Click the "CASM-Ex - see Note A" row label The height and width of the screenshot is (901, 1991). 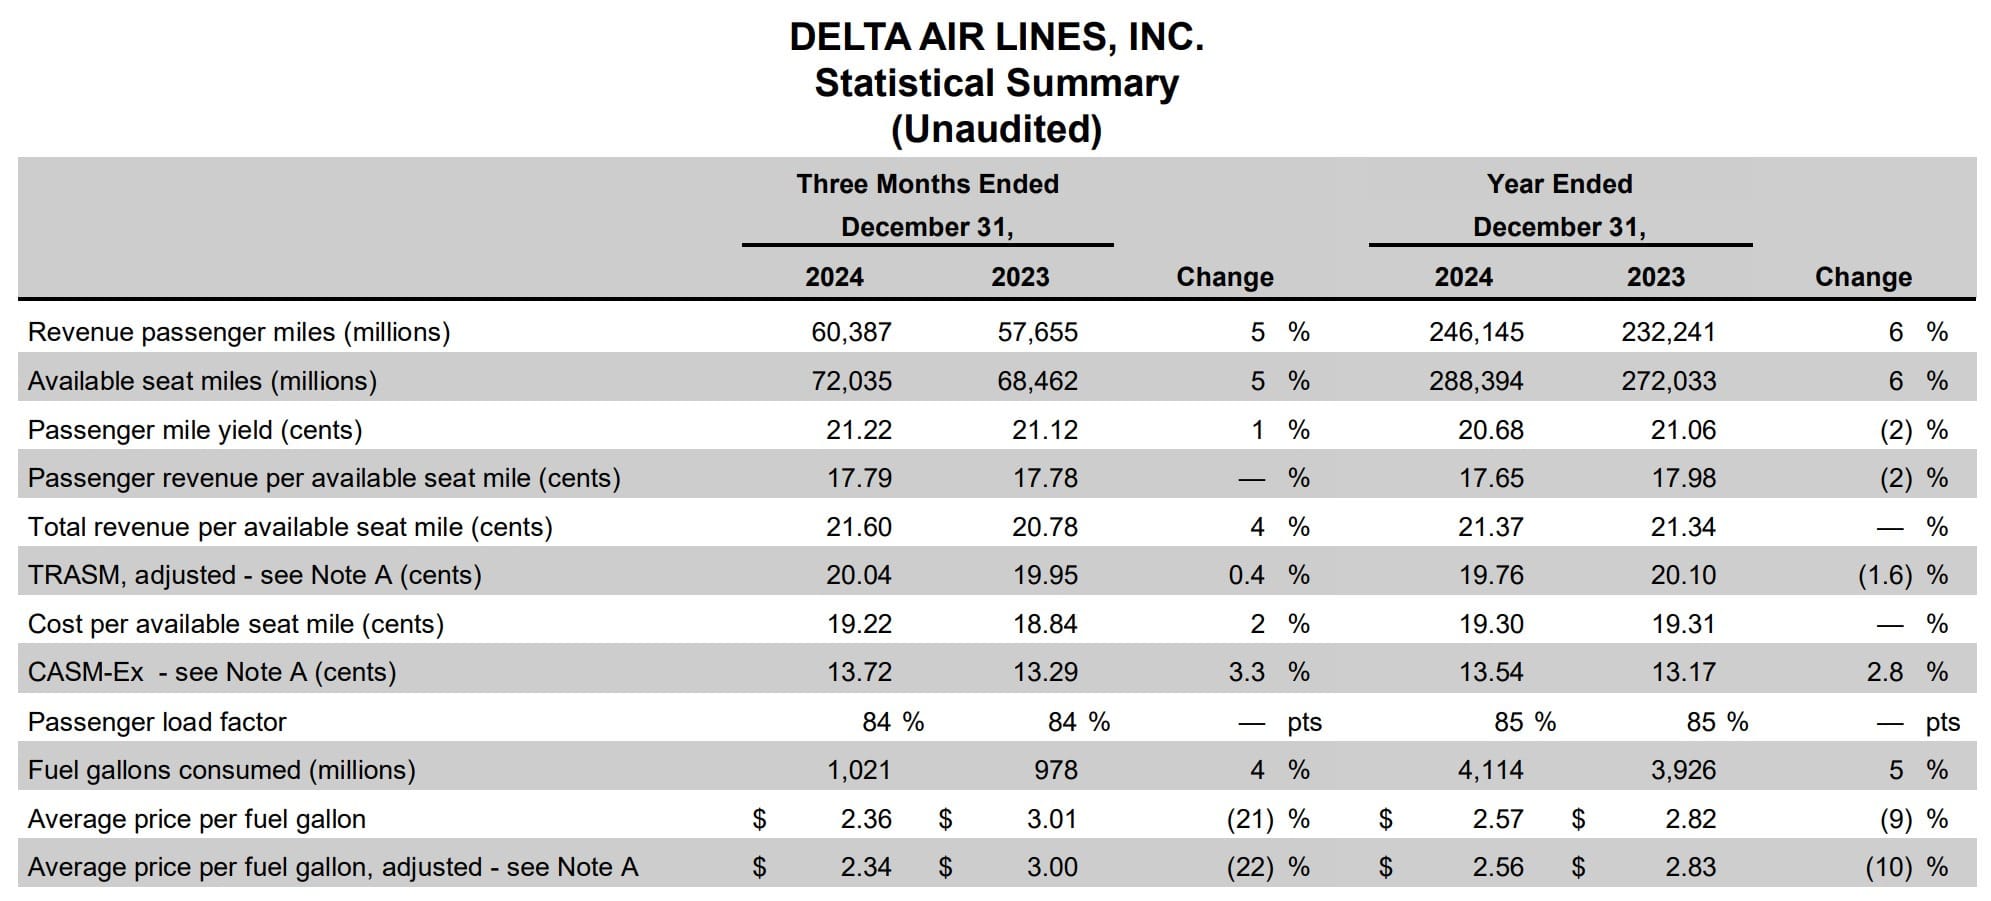pos(212,672)
